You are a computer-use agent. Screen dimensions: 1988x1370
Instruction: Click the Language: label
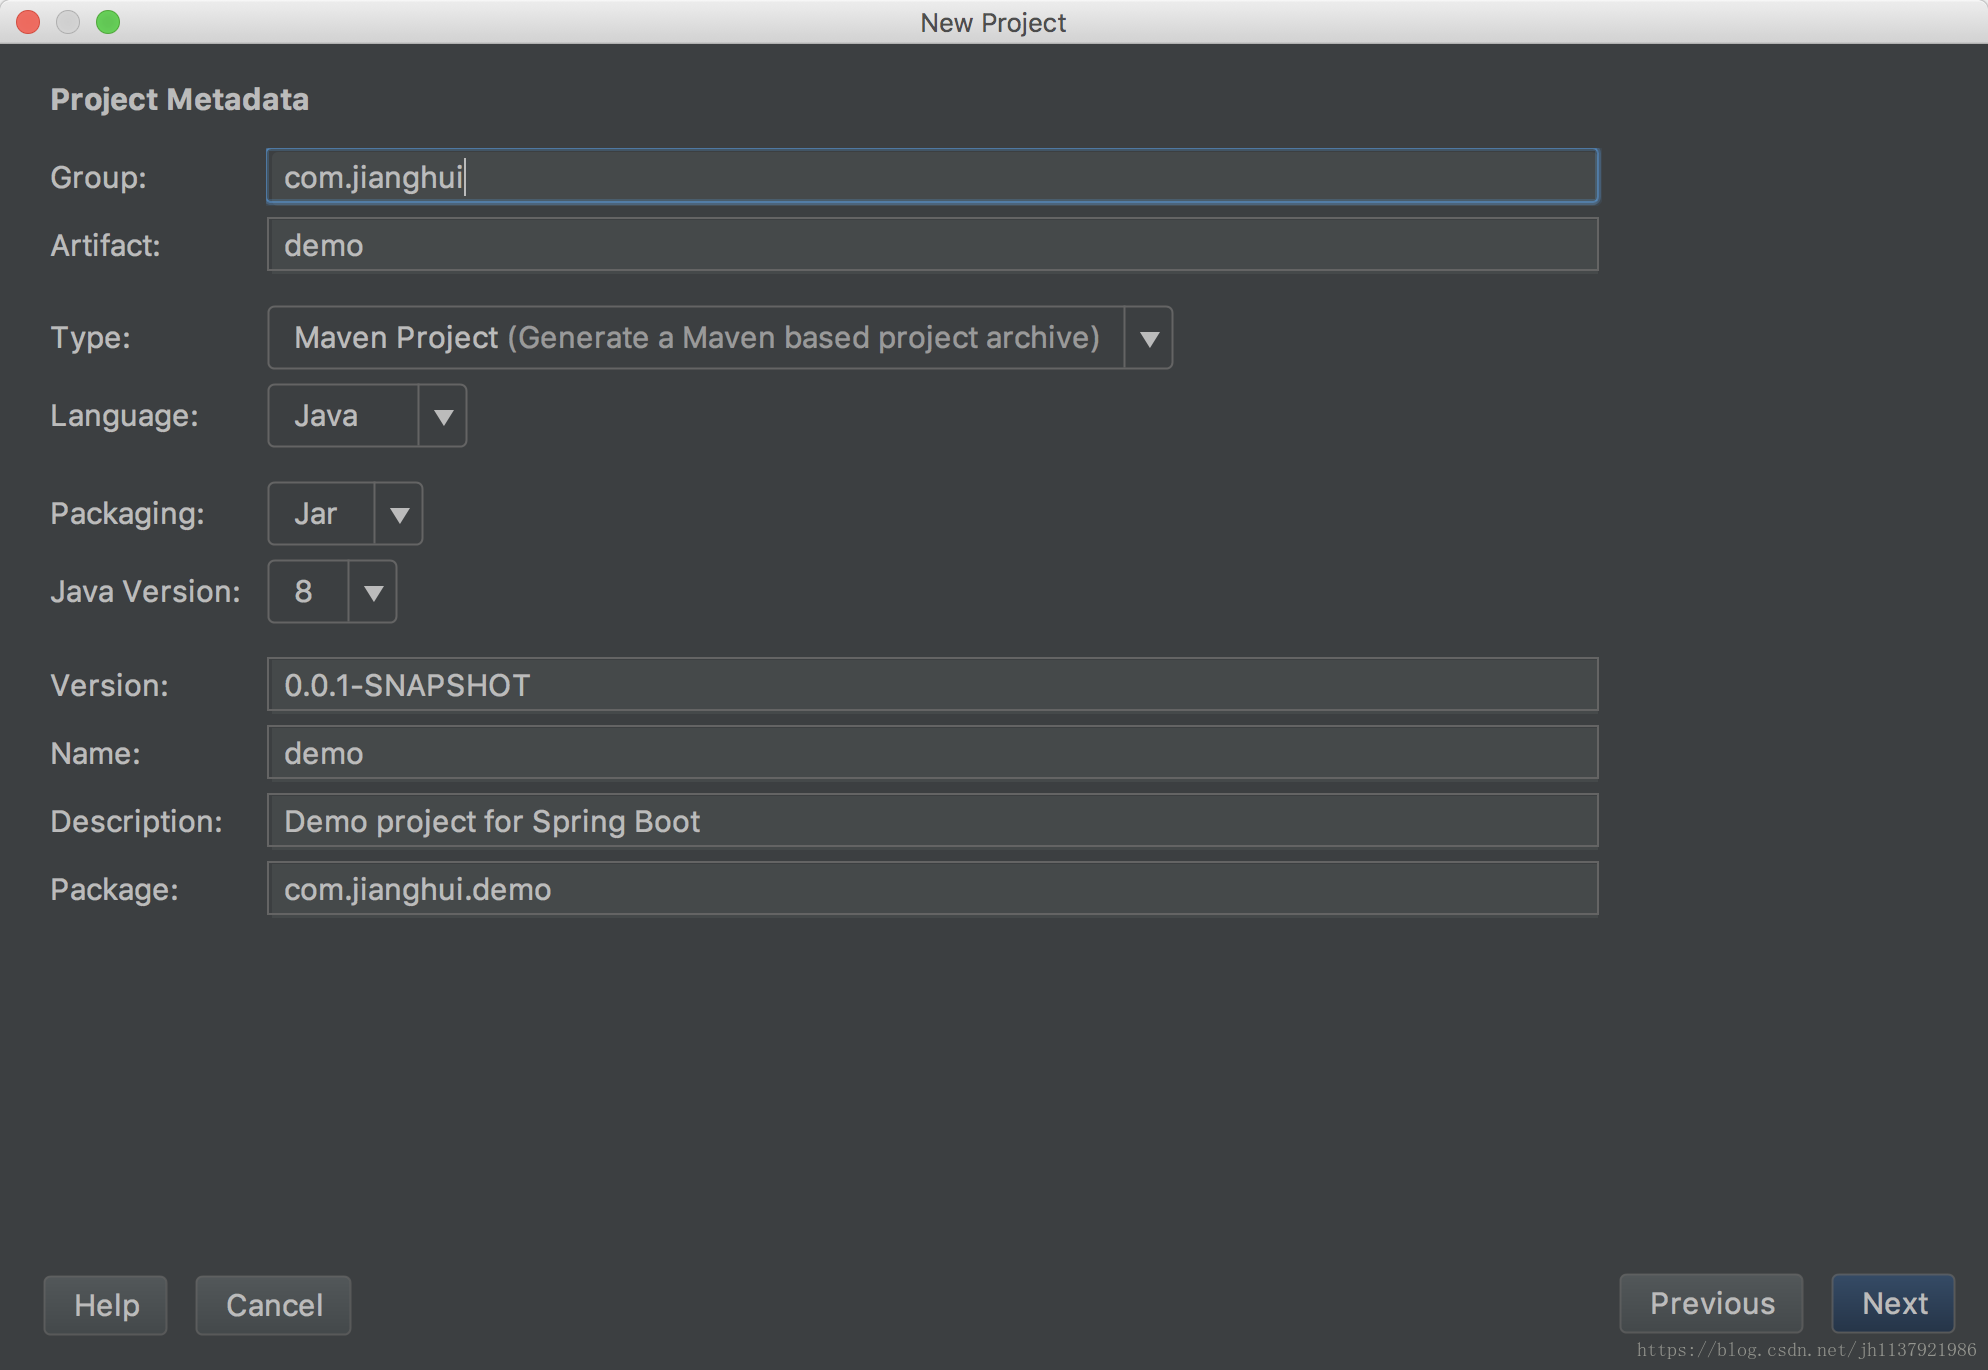click(x=124, y=416)
